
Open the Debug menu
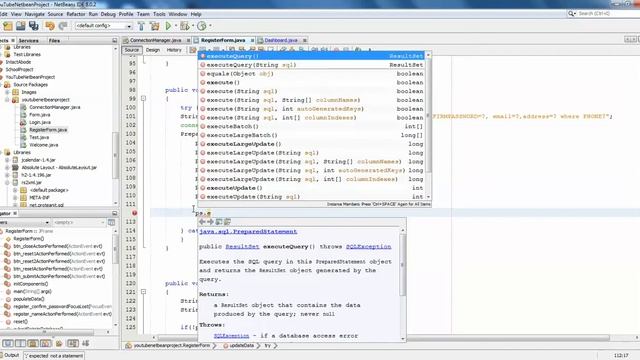pos(108,14)
